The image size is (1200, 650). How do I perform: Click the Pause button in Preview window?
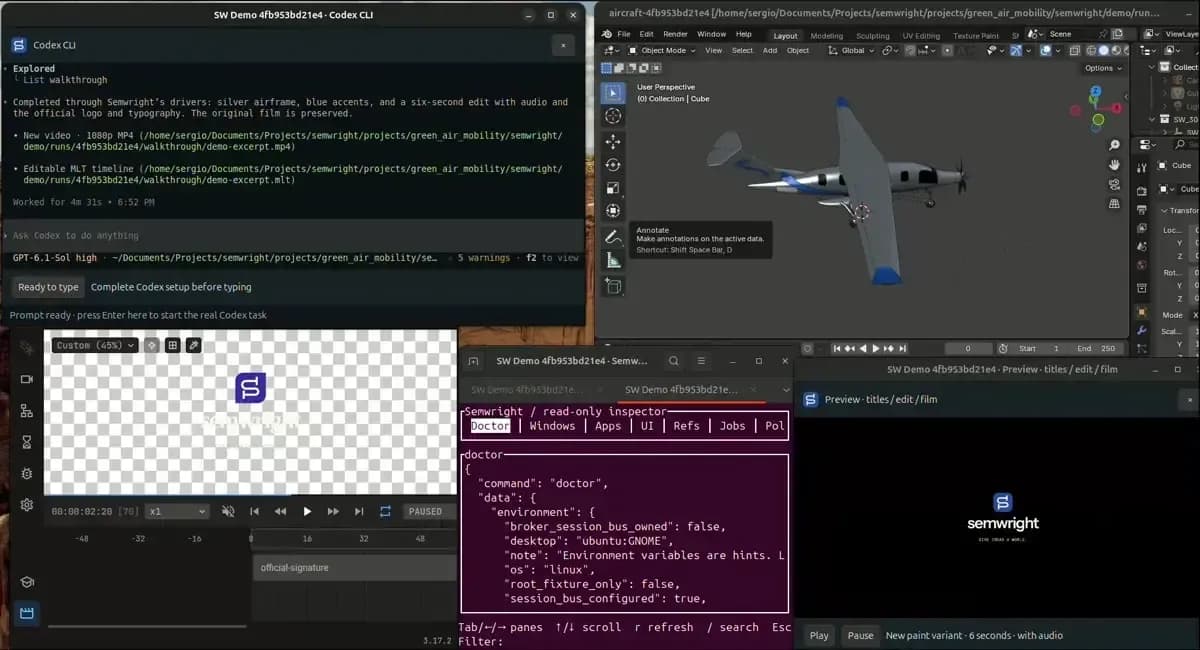[x=860, y=635]
